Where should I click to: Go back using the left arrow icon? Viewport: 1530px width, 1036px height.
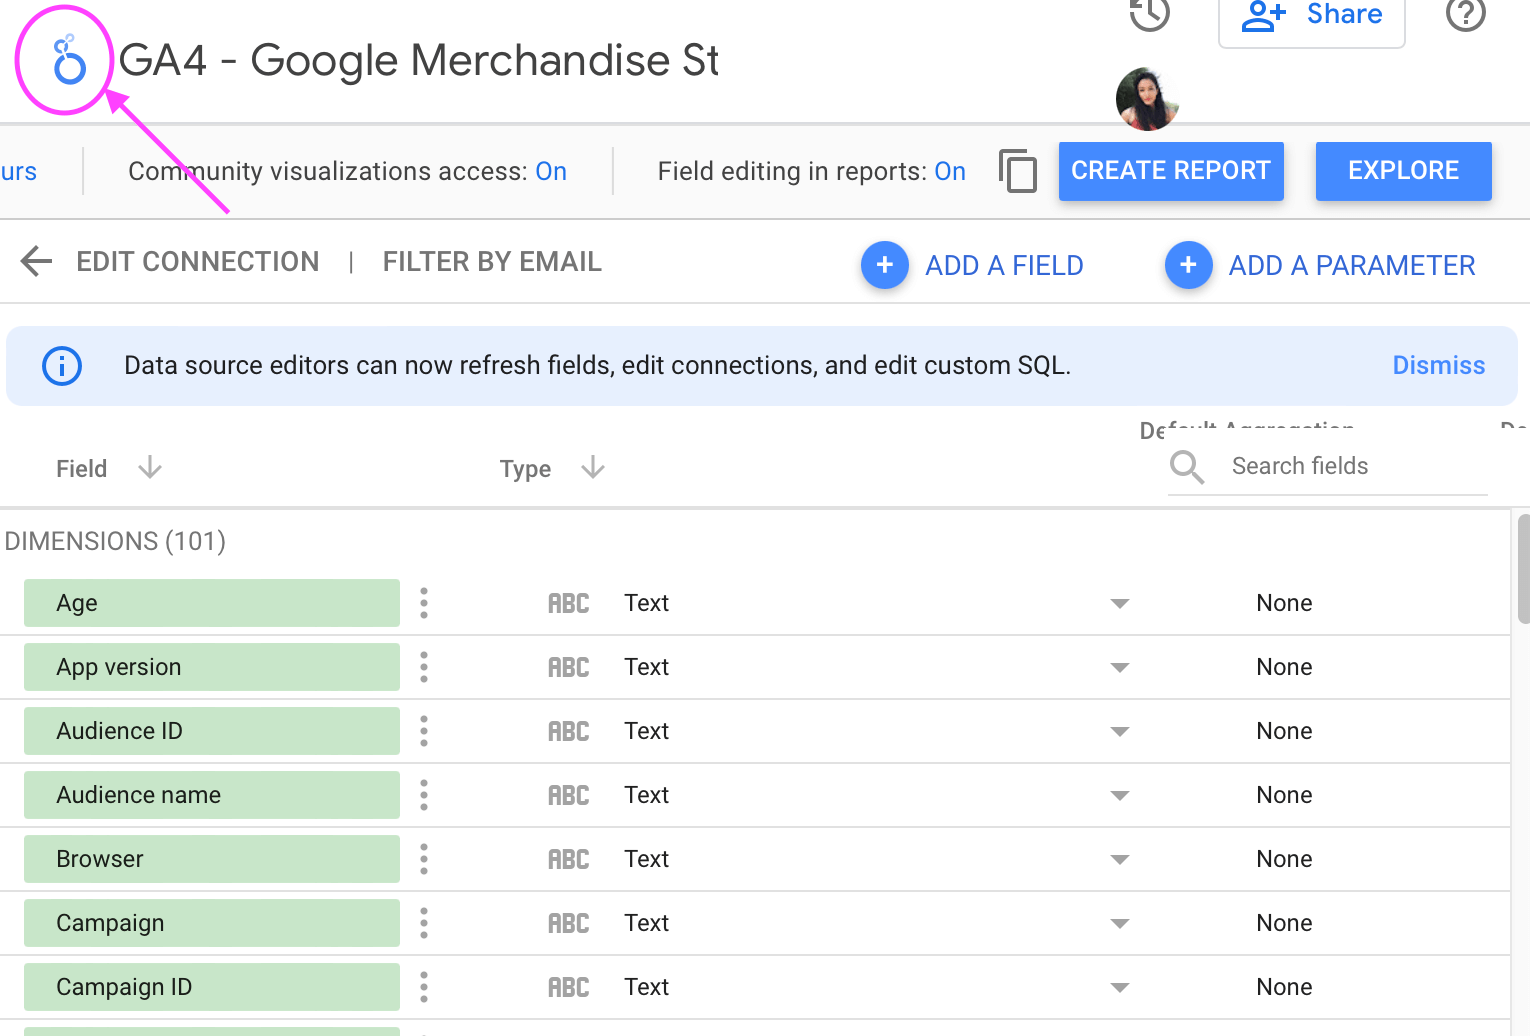pyautogui.click(x=36, y=262)
